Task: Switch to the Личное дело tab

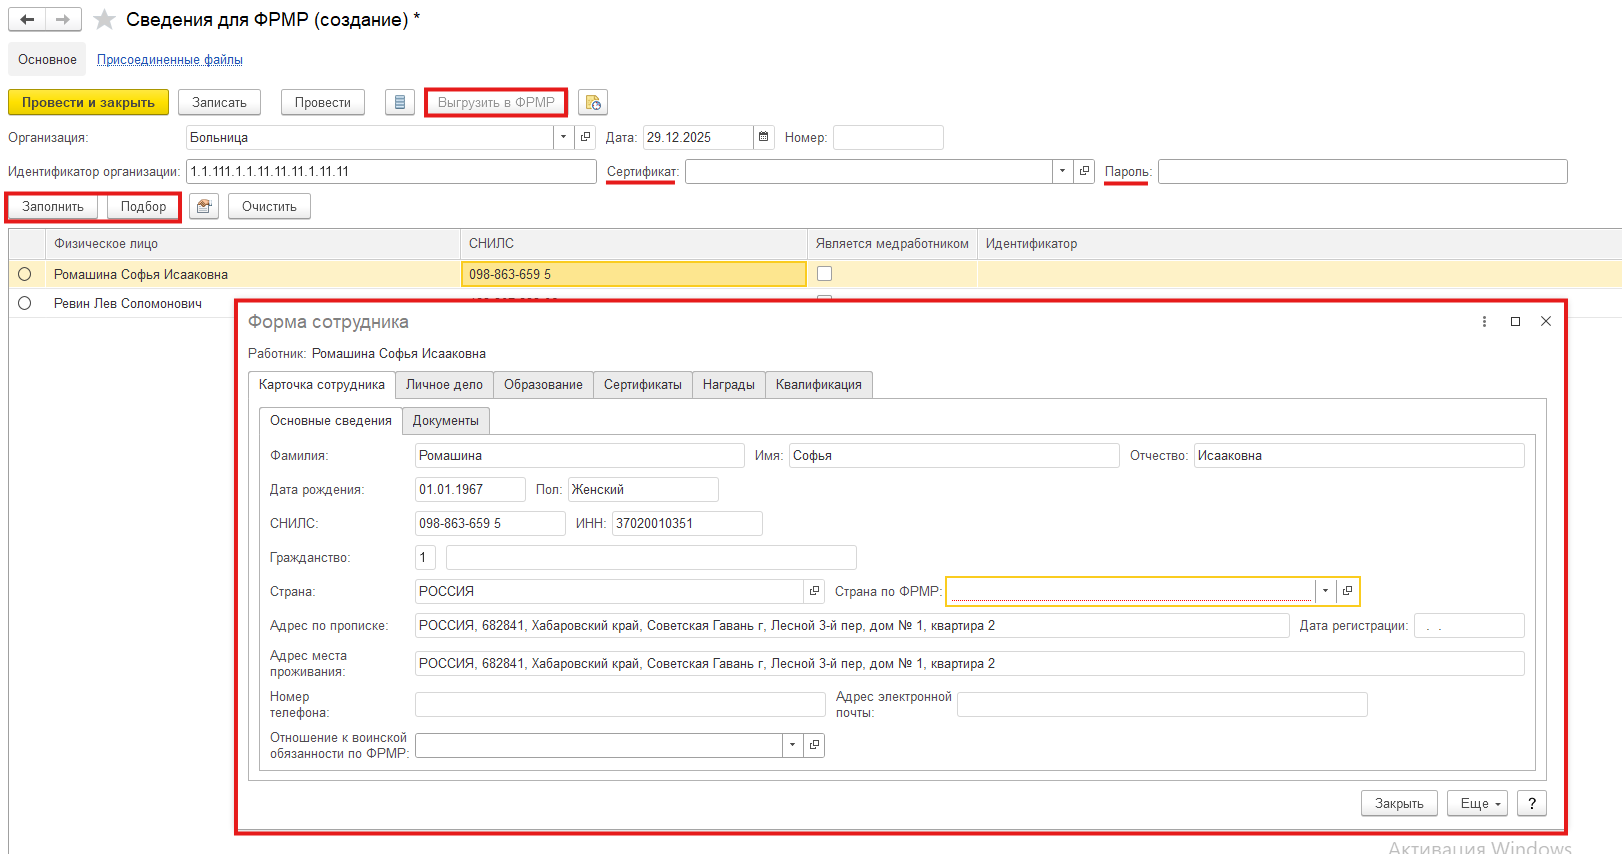Action: [444, 385]
